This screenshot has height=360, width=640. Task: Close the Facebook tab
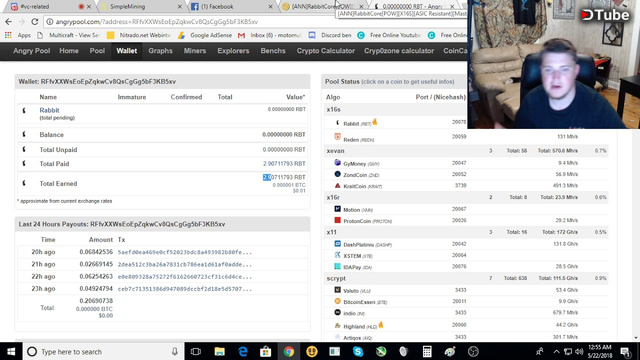click(x=270, y=7)
